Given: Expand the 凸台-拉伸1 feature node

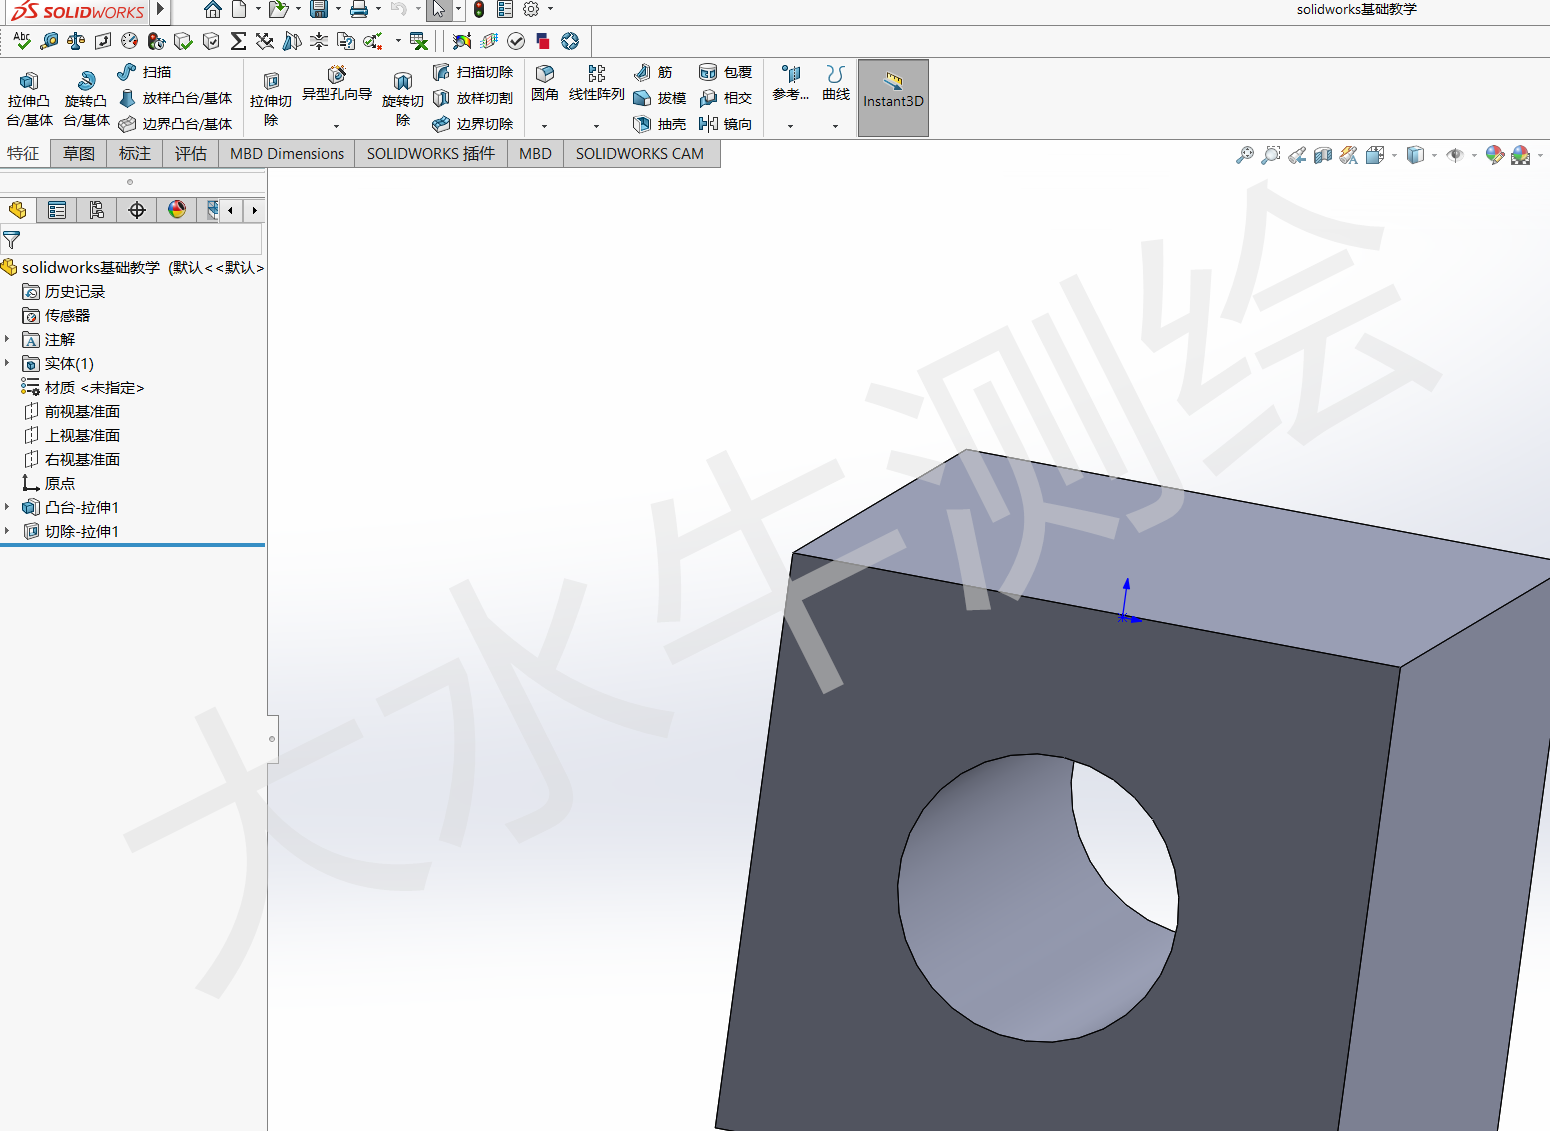Looking at the screenshot, I should [8, 507].
